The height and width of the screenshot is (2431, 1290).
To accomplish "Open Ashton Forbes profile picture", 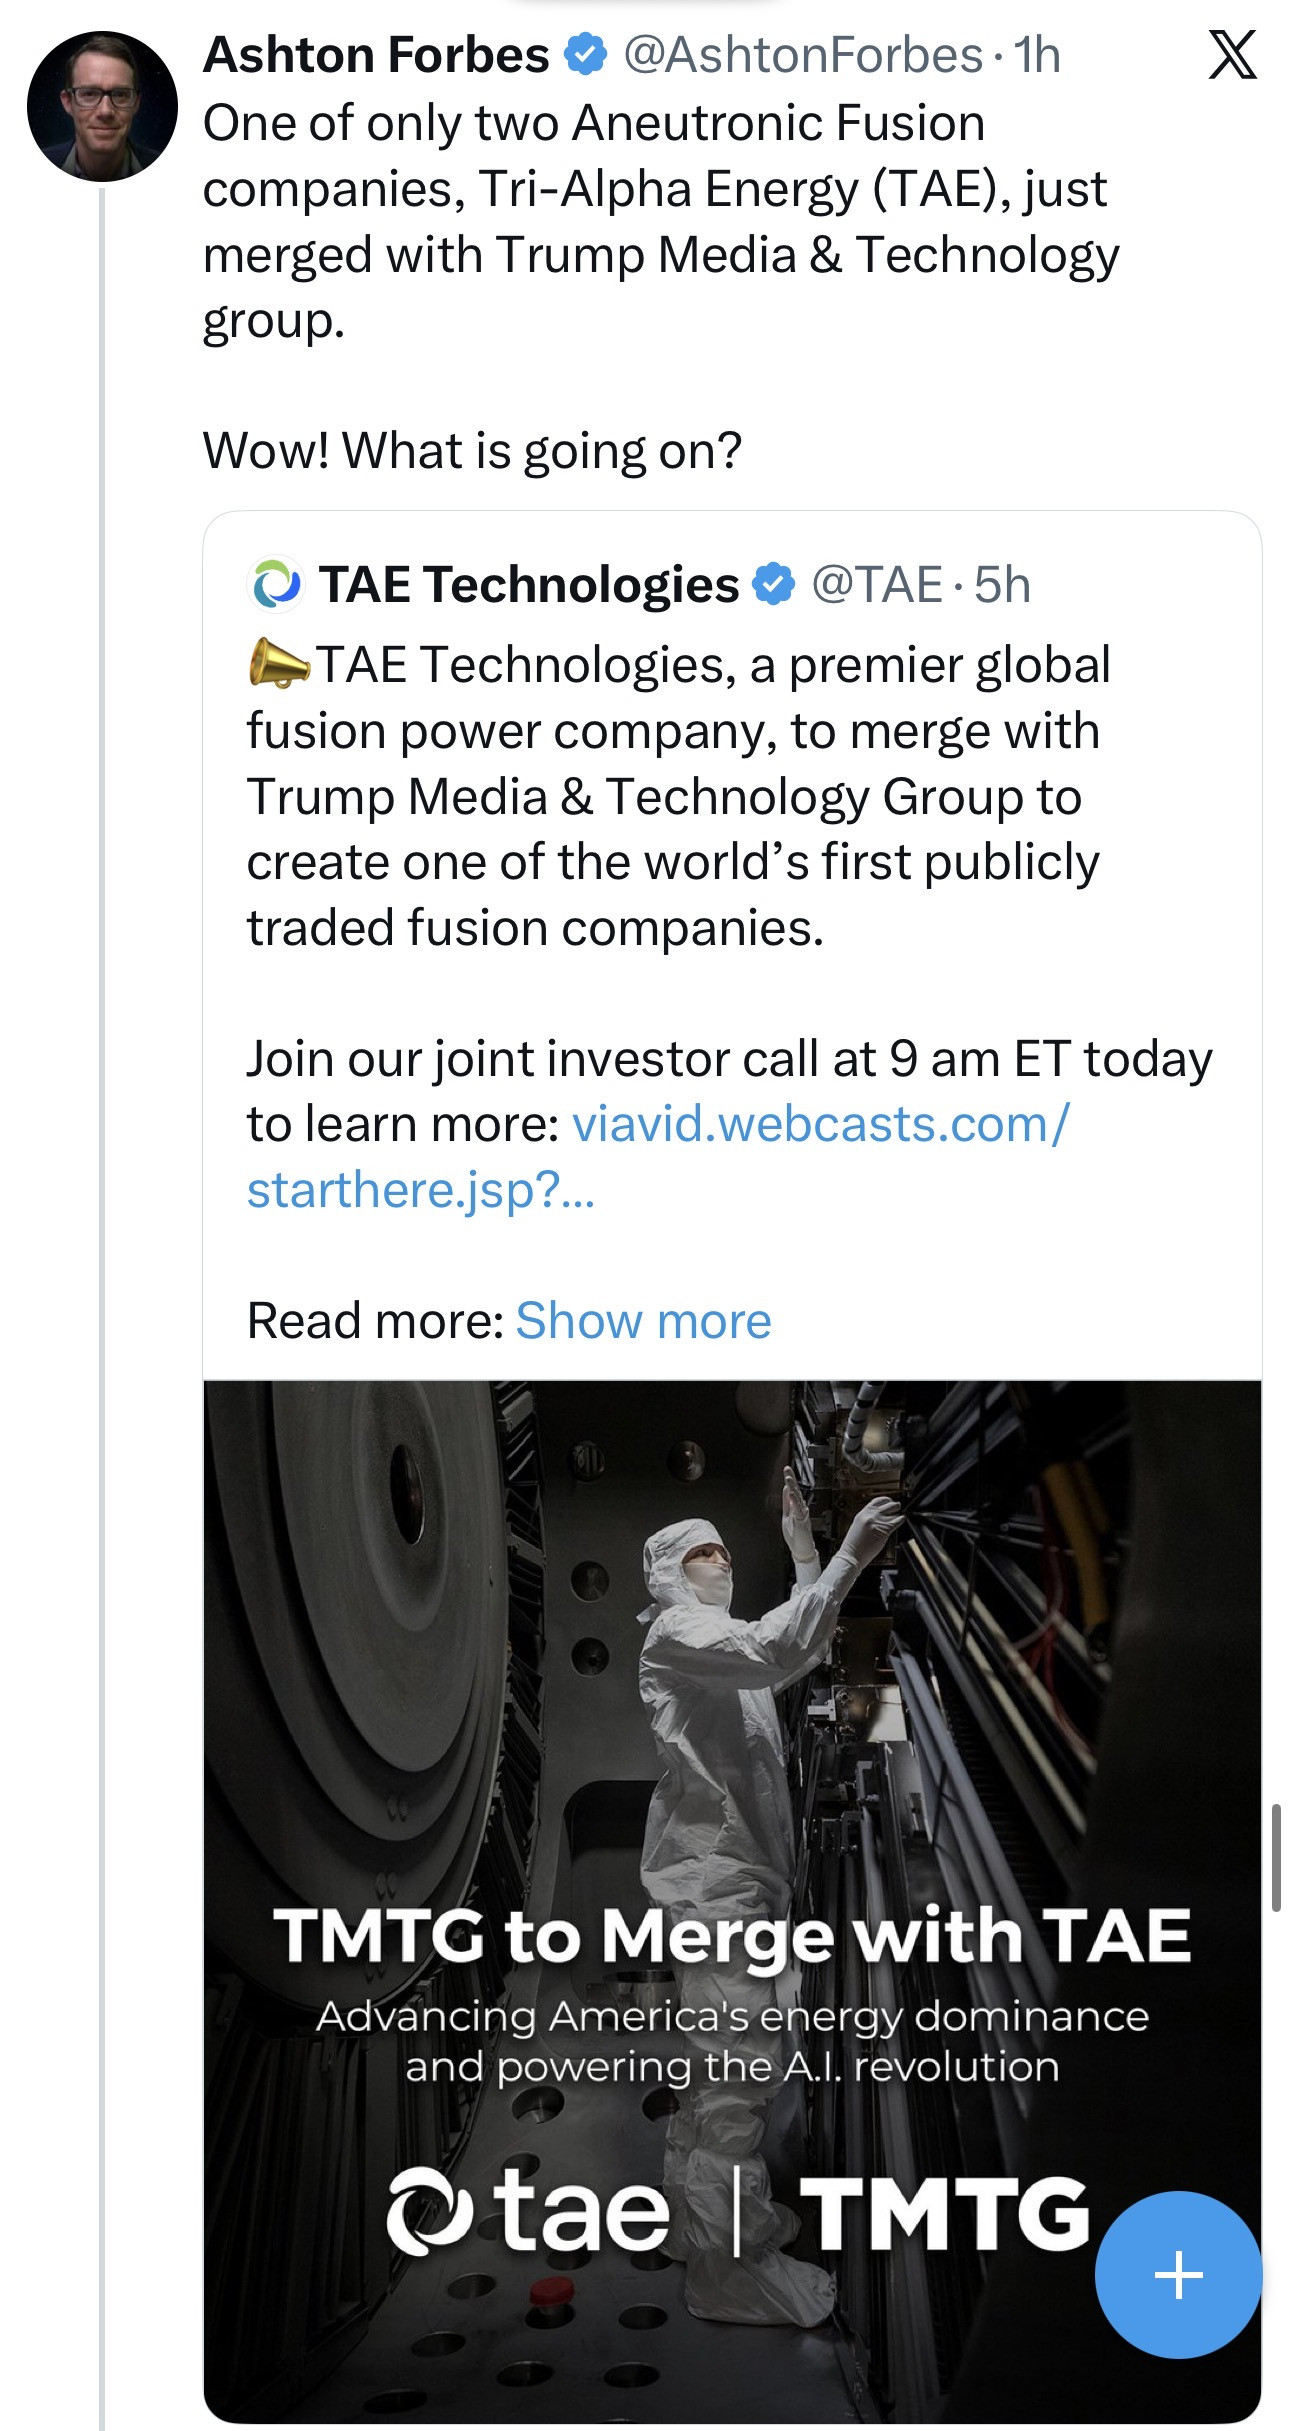I will 102,106.
